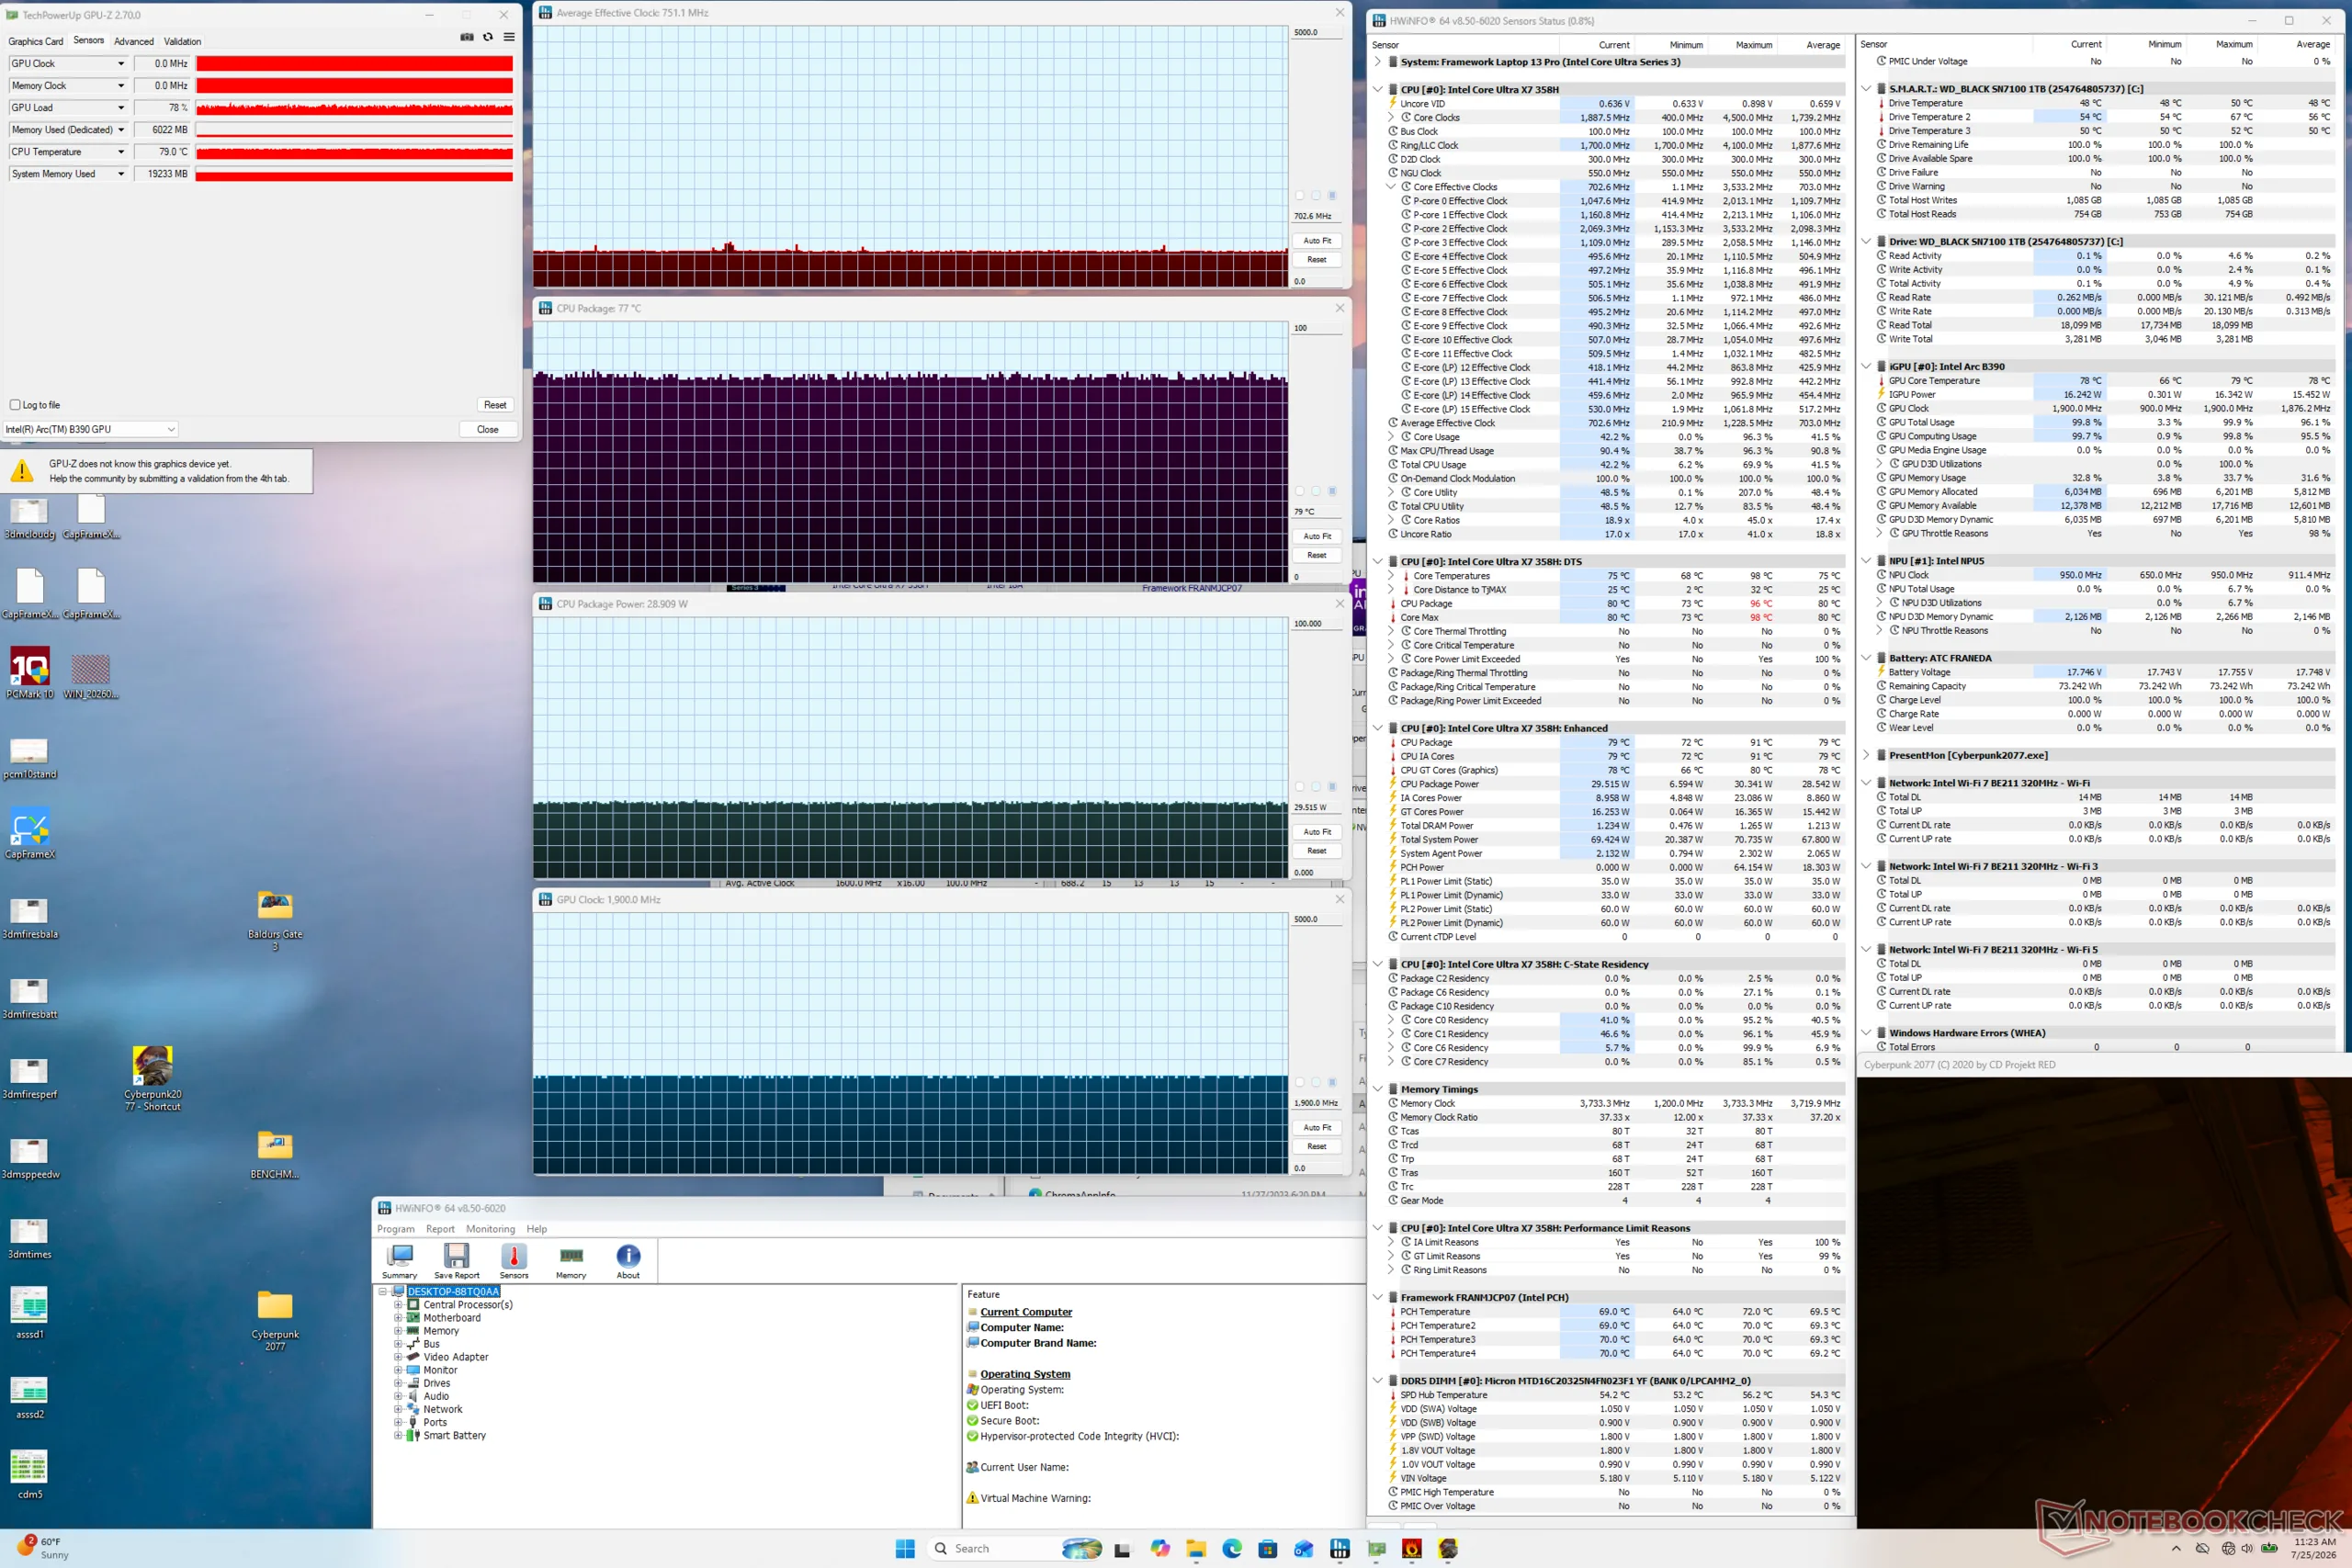
Task: Launch the Cyberpunk 2077 shortcut on desktop
Action: pyautogui.click(x=153, y=1079)
